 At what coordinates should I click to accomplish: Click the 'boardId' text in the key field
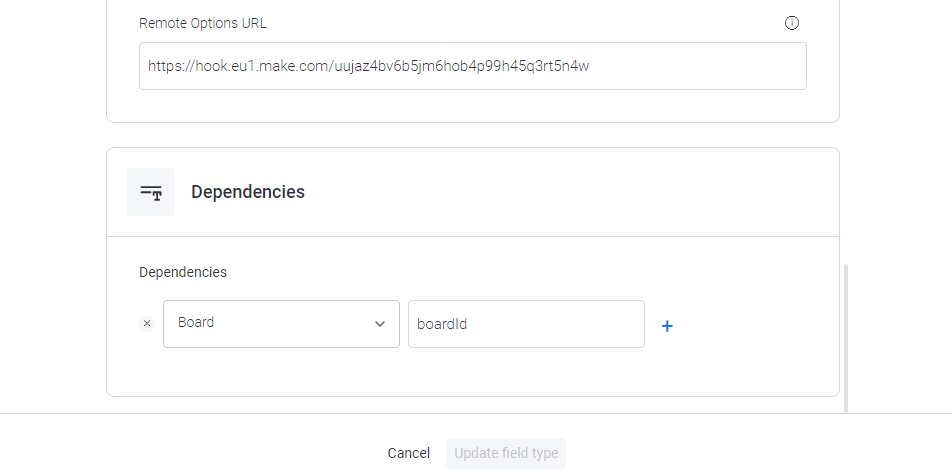(x=442, y=324)
